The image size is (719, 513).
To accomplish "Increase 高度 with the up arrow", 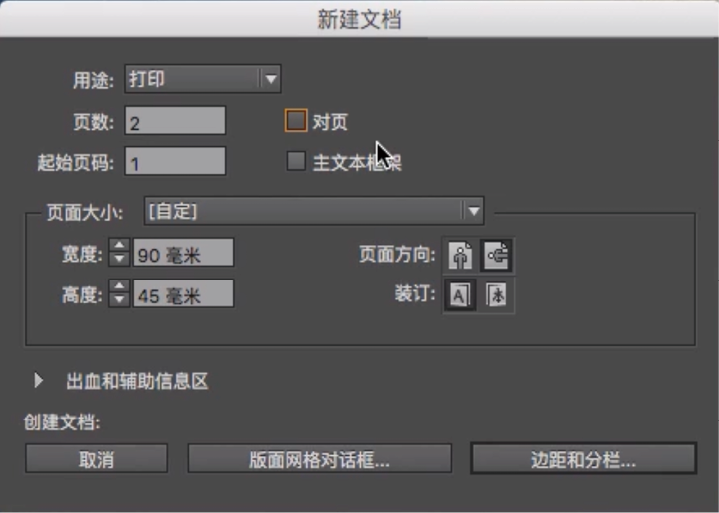I will point(120,287).
